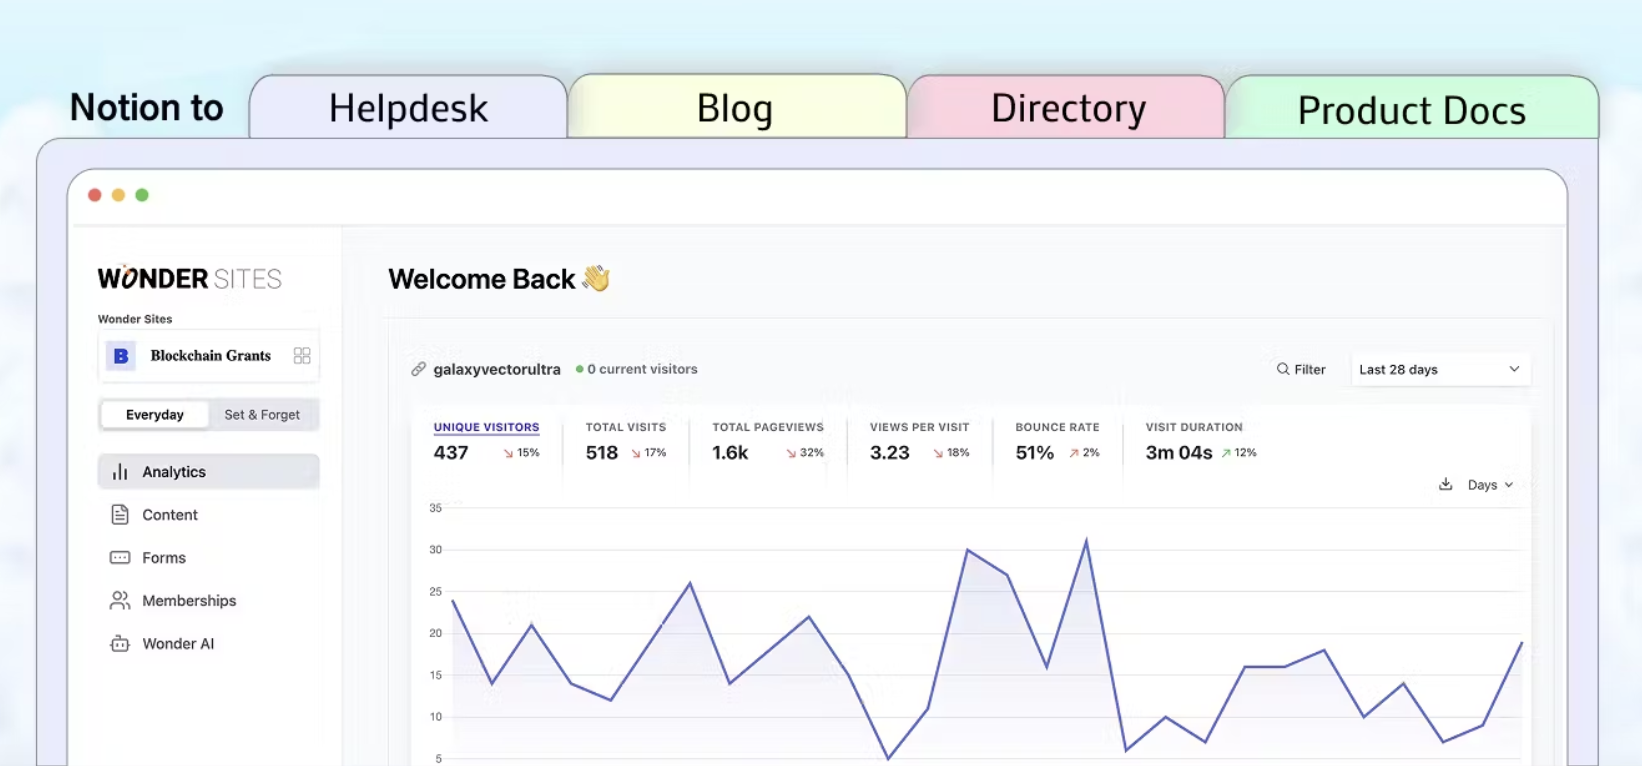Click the Content document icon

[120, 515]
